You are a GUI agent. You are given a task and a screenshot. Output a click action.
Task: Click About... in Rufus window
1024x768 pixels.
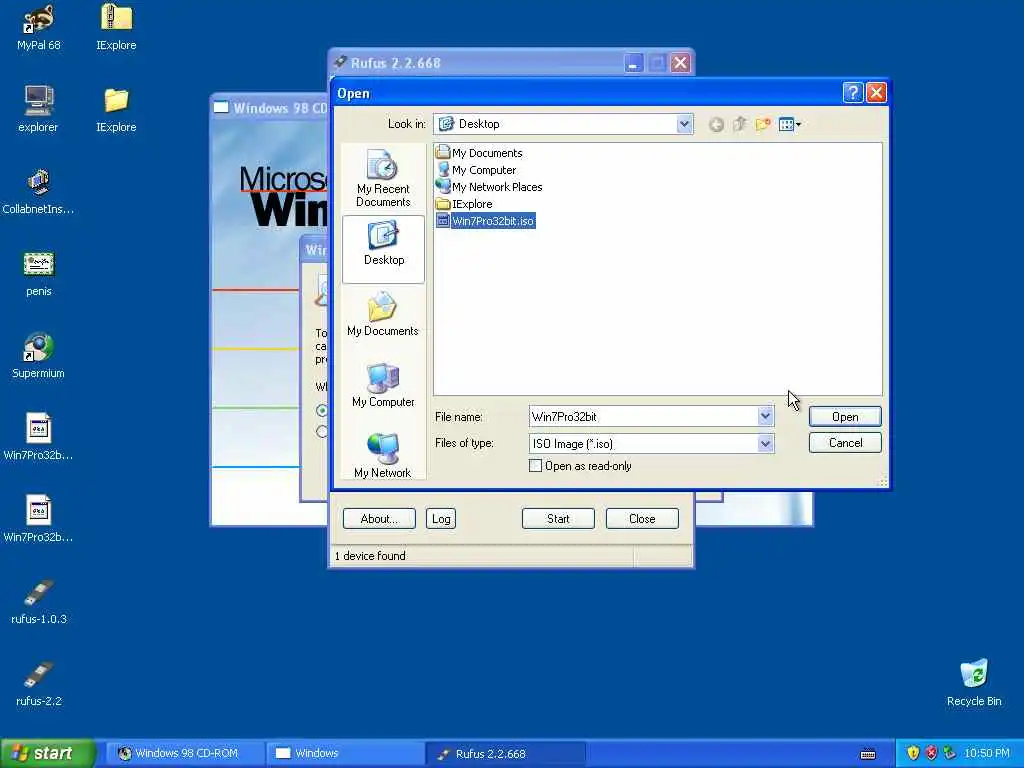[379, 519]
